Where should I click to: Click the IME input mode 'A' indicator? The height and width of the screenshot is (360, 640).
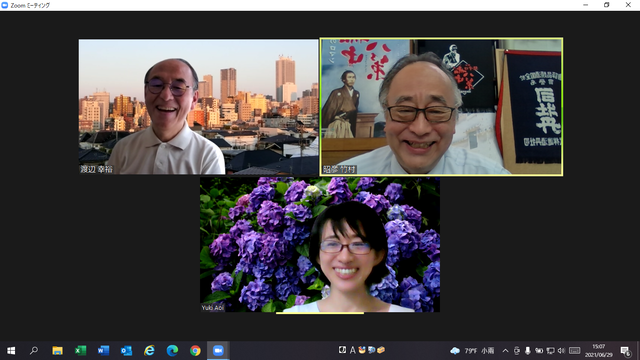click(352, 350)
